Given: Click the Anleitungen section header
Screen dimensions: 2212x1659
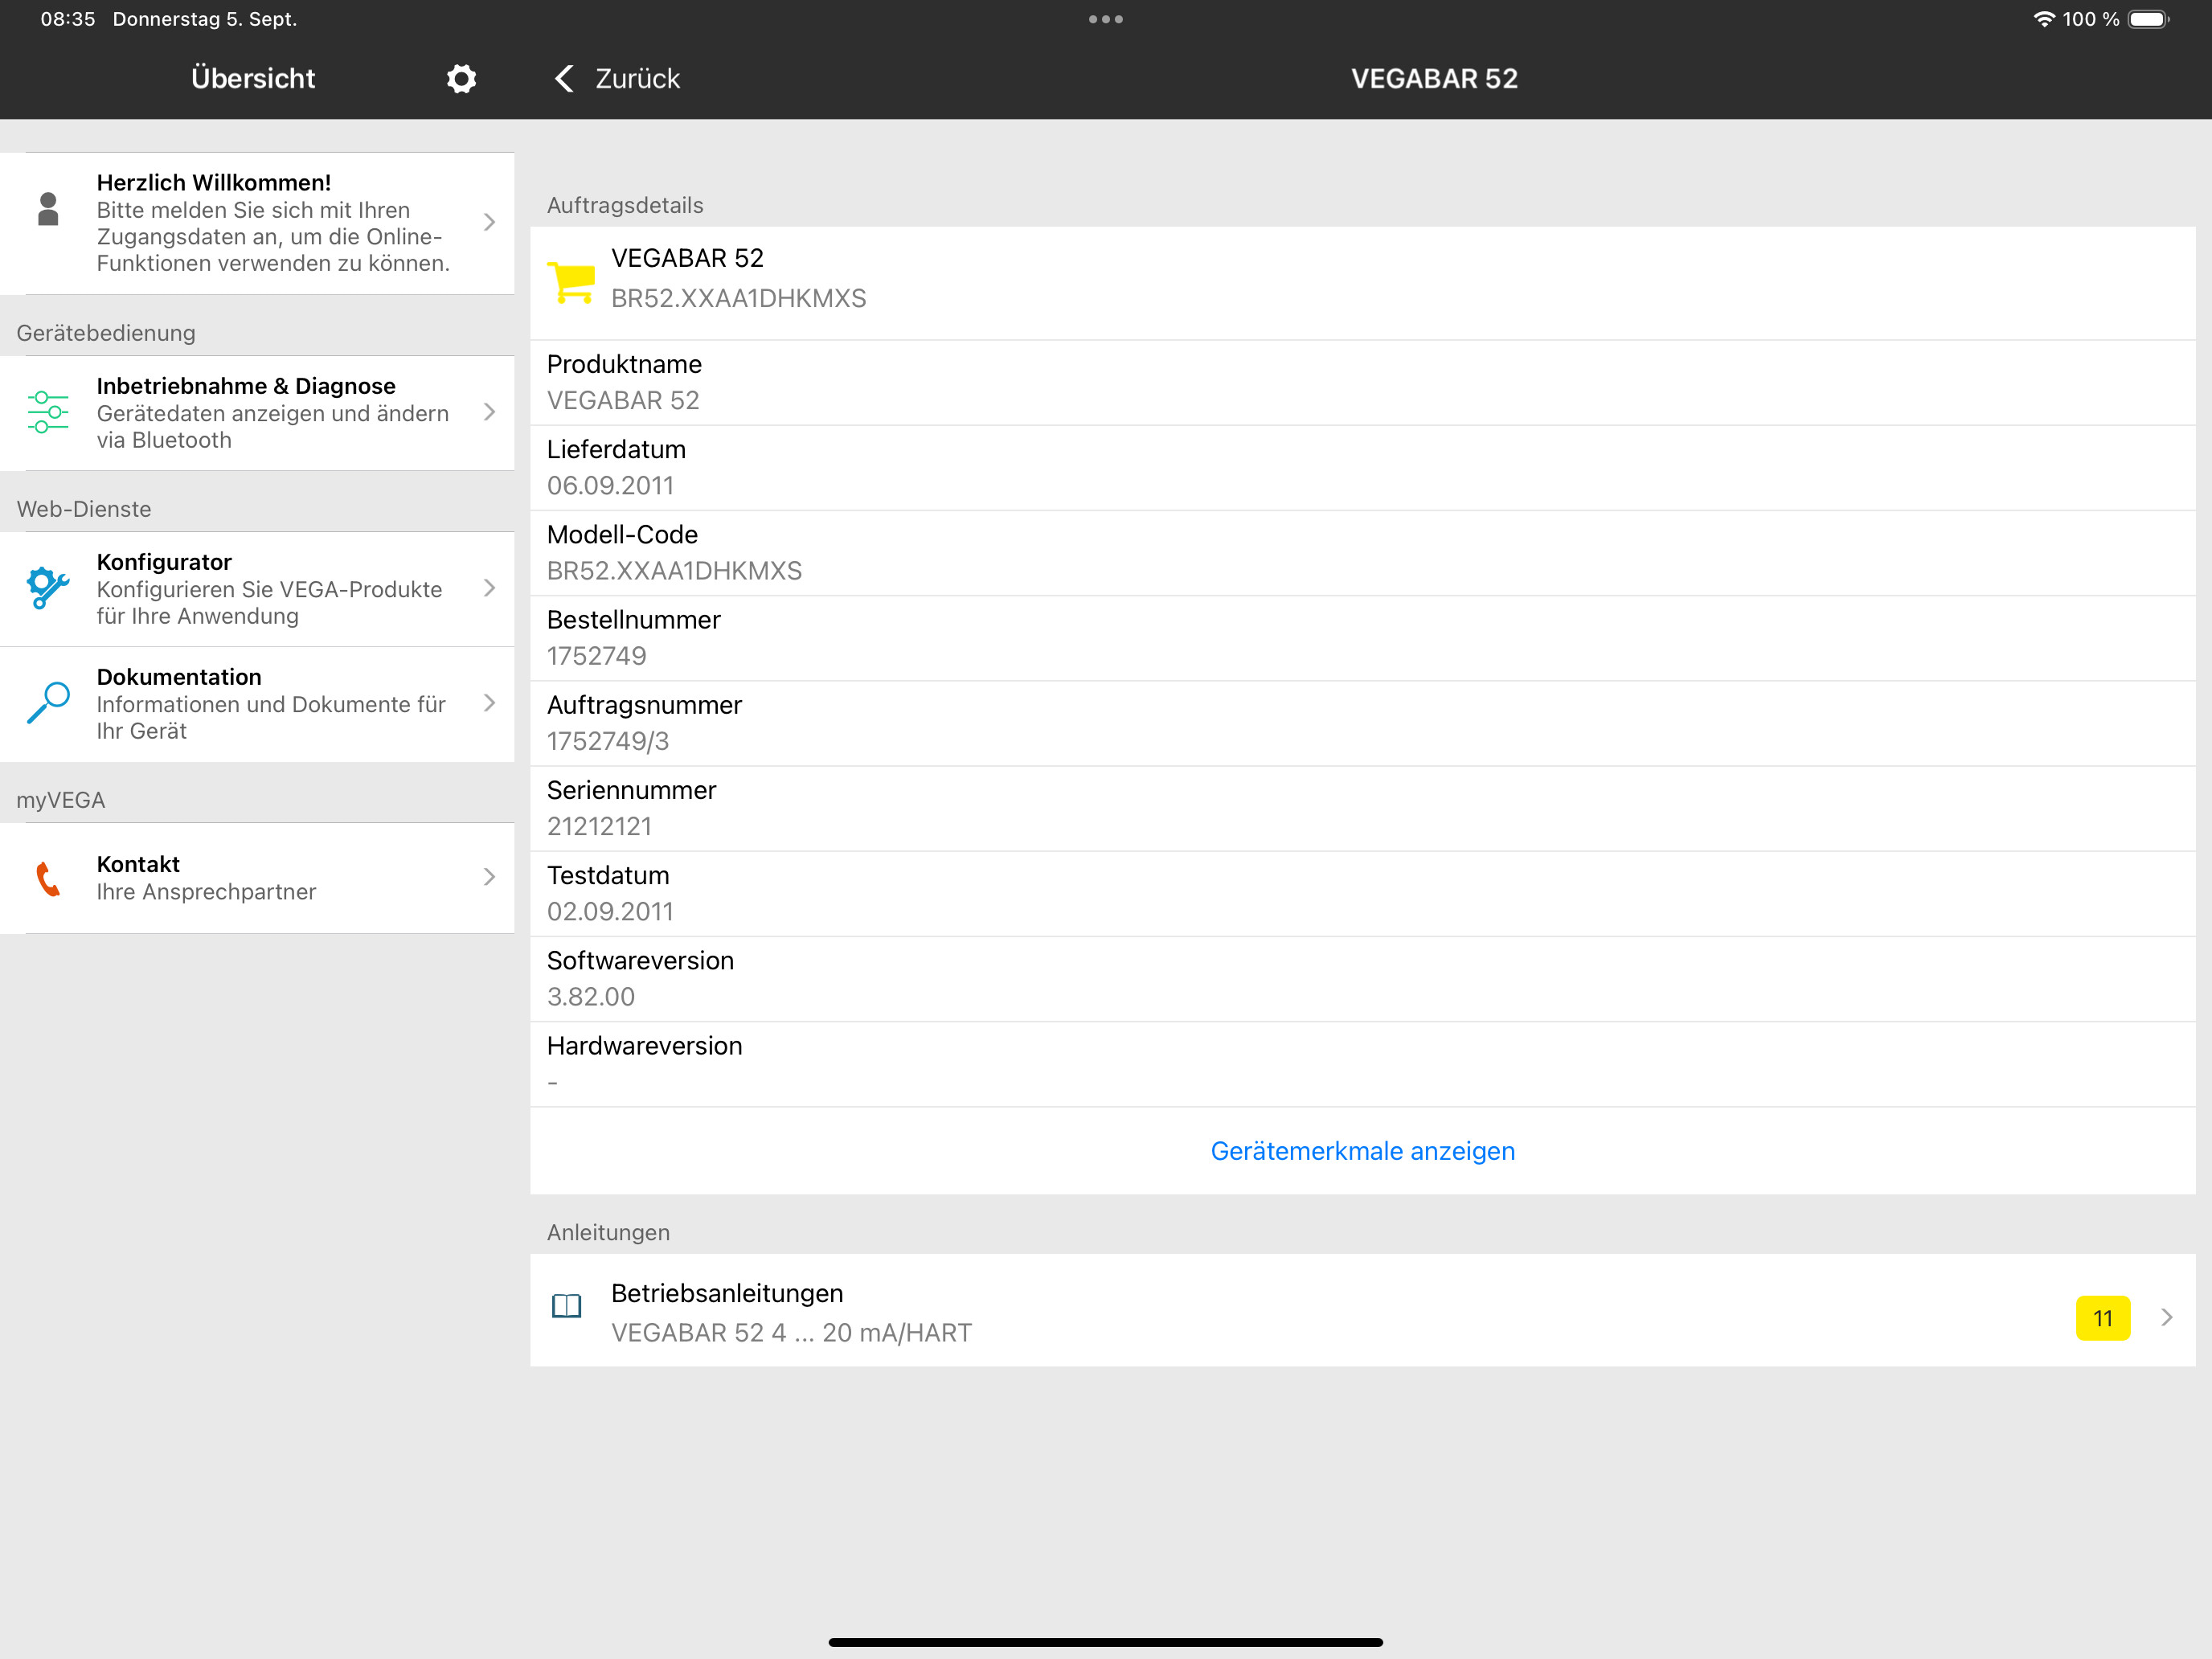Looking at the screenshot, I should [x=608, y=1232].
